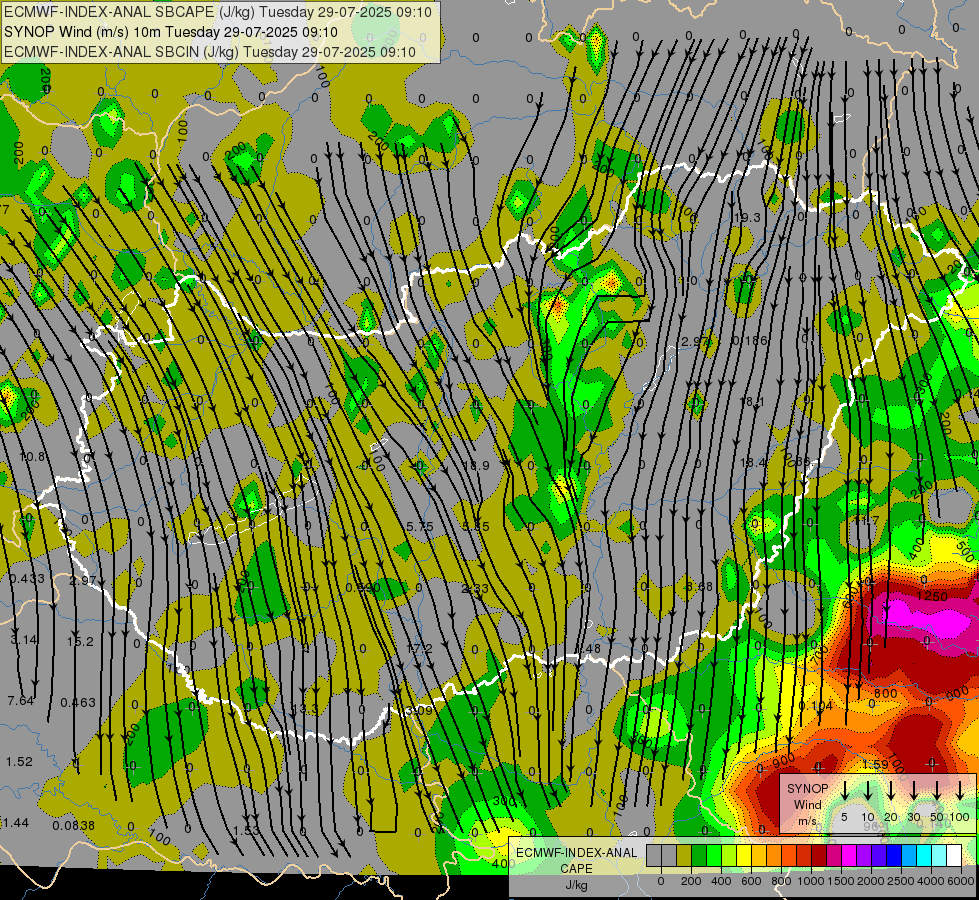Image resolution: width=979 pixels, height=900 pixels.
Task: Click the 20 m/s wind arrow in legend
Action: [891, 791]
